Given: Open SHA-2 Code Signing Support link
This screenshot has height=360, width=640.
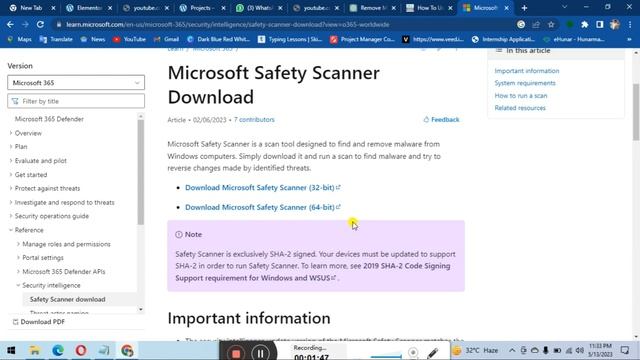Looking at the screenshot, I should (313, 272).
